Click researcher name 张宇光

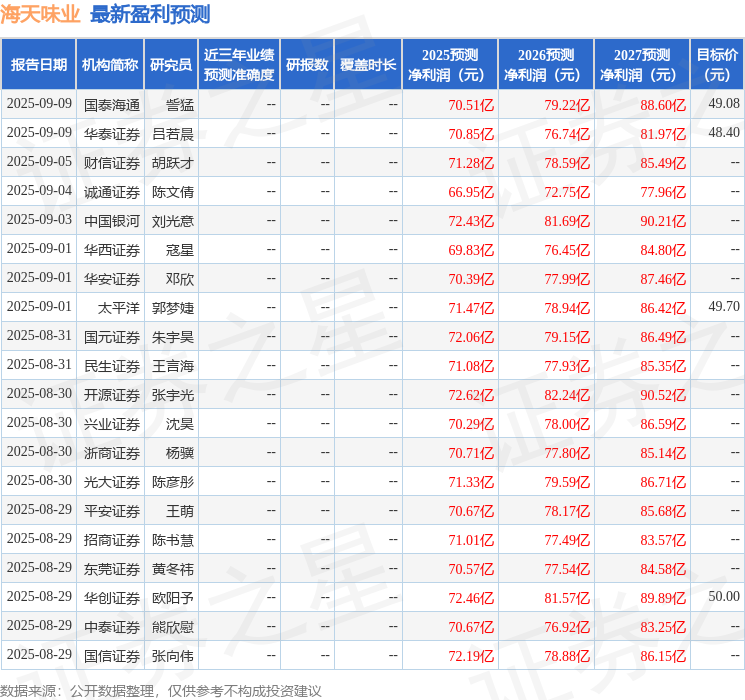pyautogui.click(x=173, y=395)
